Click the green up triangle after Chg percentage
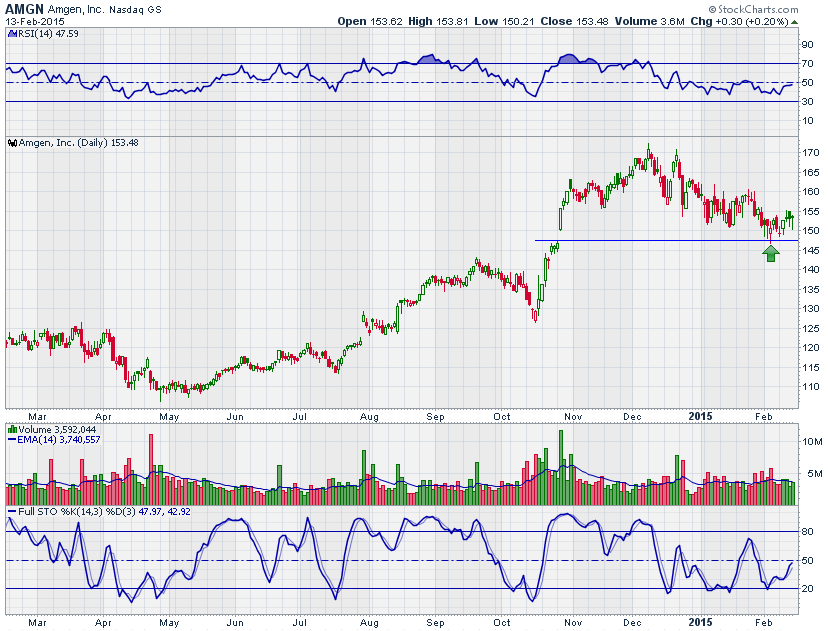Image resolution: width=828 pixels, height=631 pixels. point(794,22)
